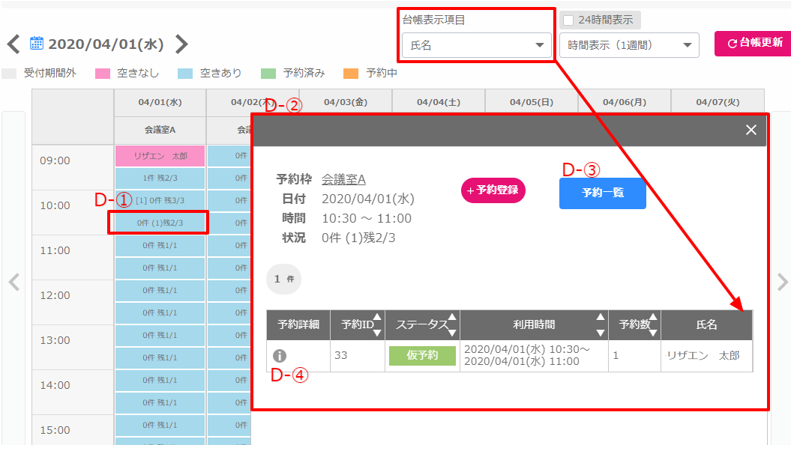
Task: Open the calendar date picker icon
Action: [x=37, y=43]
